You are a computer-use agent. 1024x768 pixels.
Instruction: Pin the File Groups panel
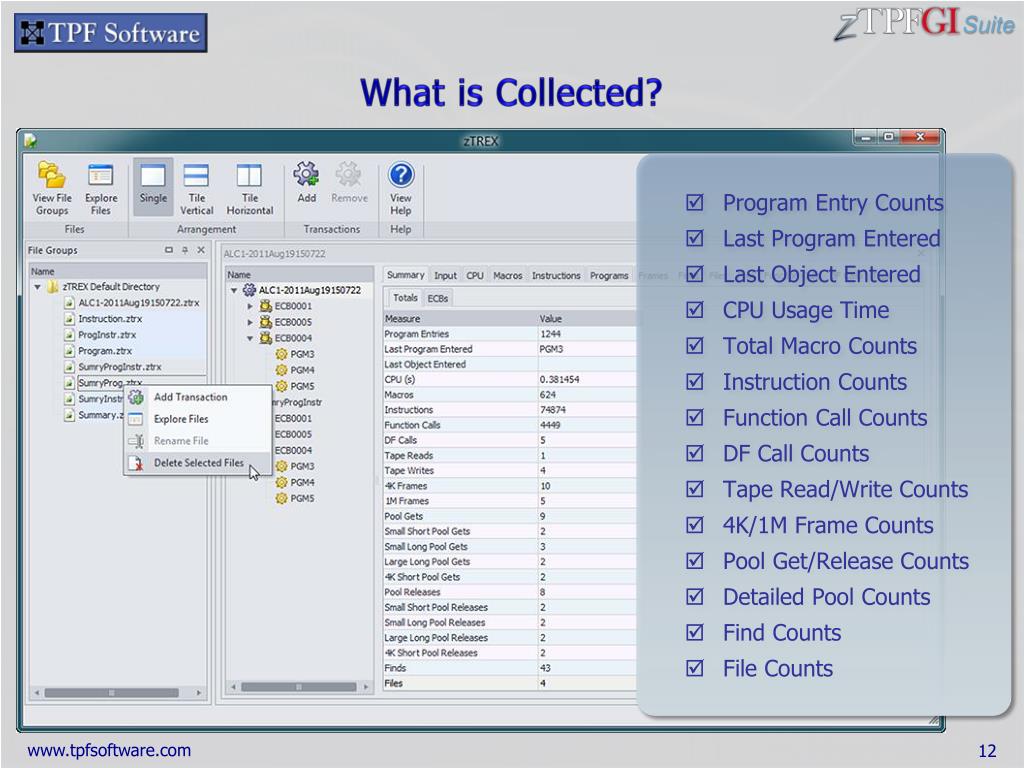click(185, 250)
